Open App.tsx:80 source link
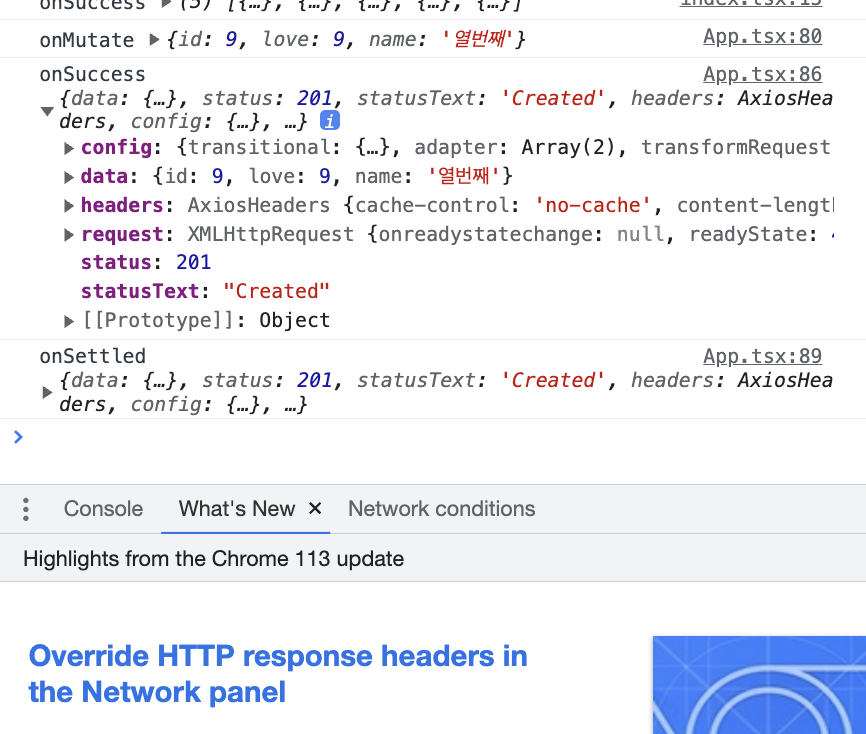The width and height of the screenshot is (866, 734). coord(762,36)
